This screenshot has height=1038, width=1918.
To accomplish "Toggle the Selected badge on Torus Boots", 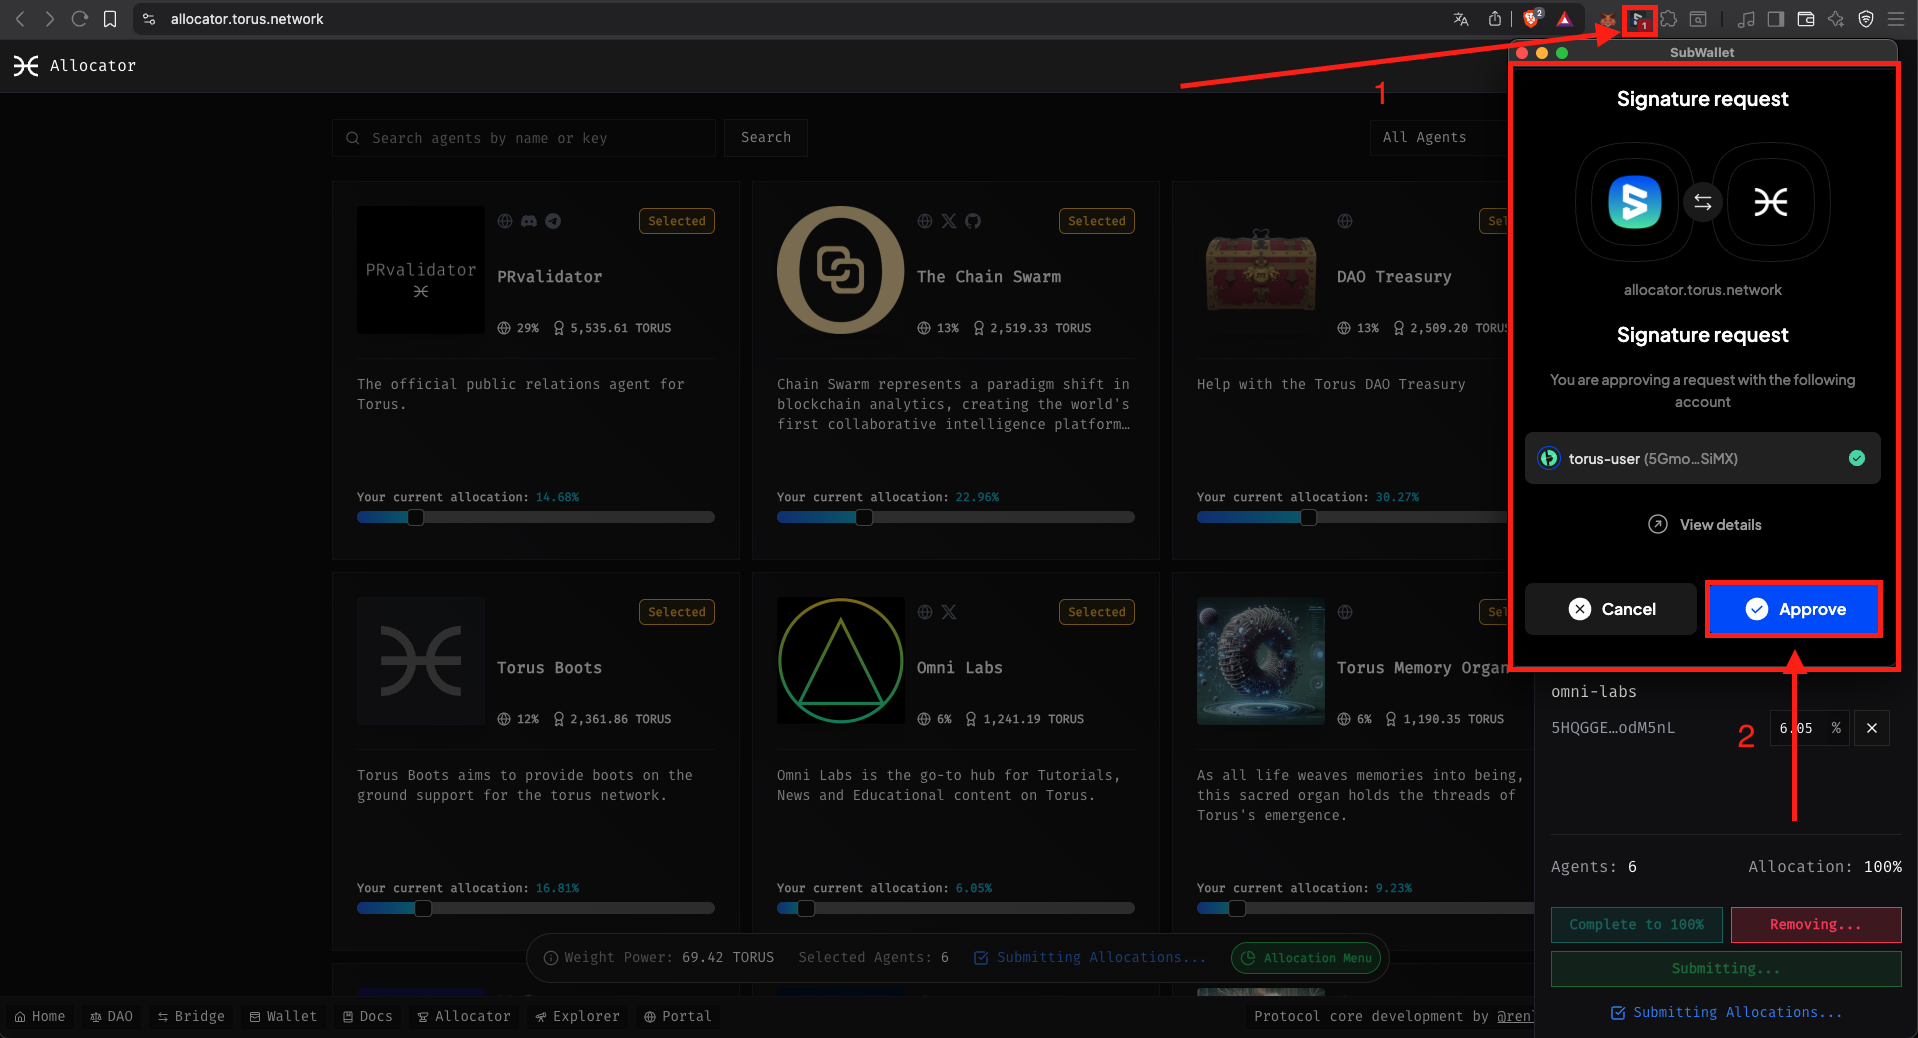I will pyautogui.click(x=676, y=611).
